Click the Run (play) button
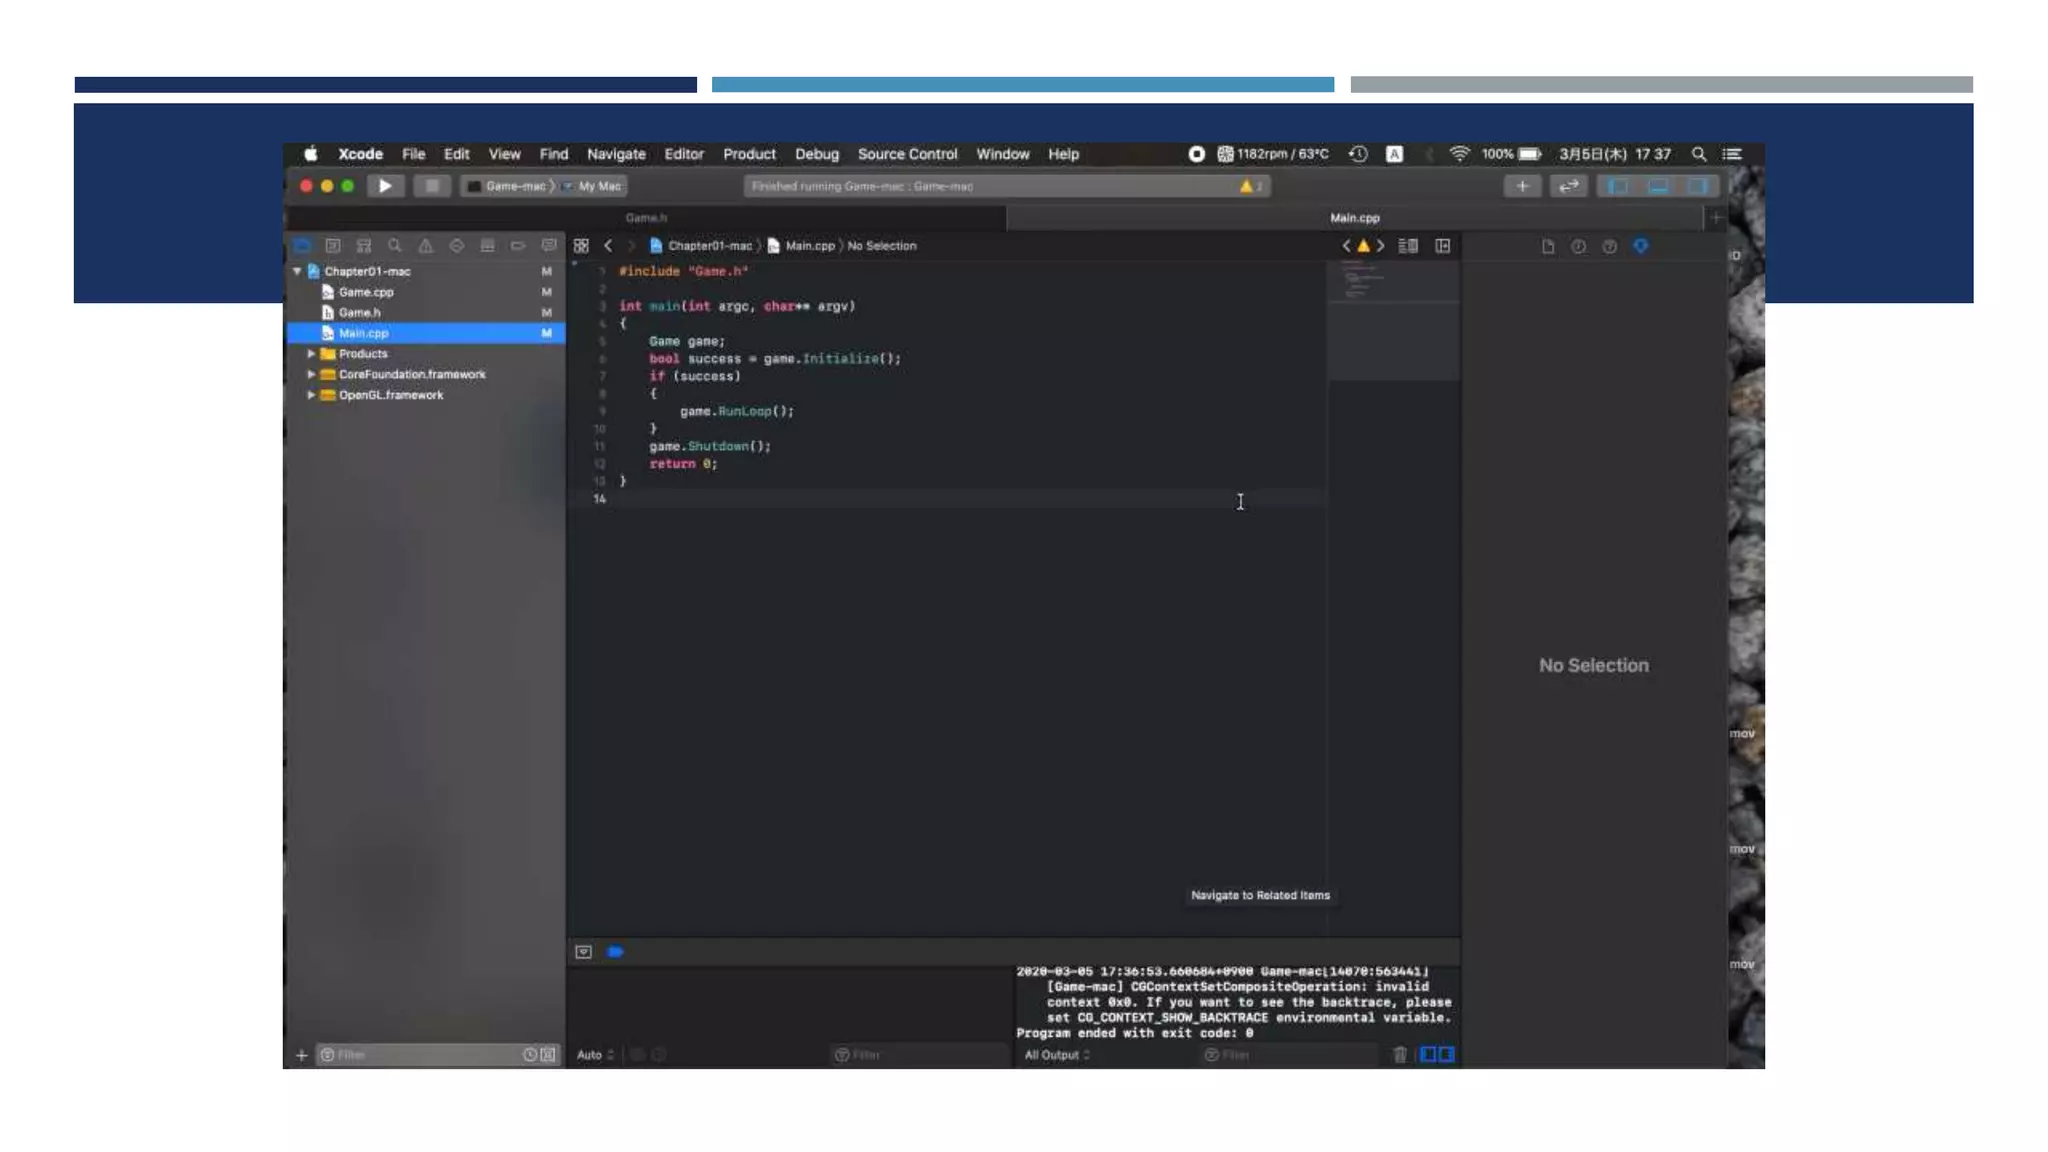Screen dimensions: 2048x1152 [x=385, y=186]
